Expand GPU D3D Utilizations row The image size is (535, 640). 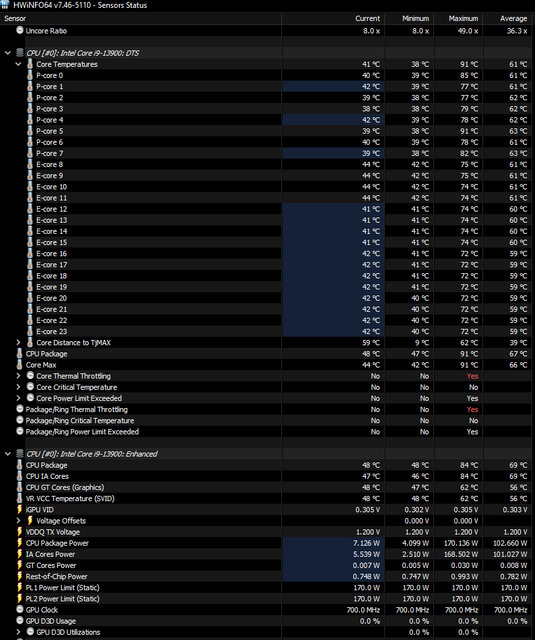coord(18,632)
